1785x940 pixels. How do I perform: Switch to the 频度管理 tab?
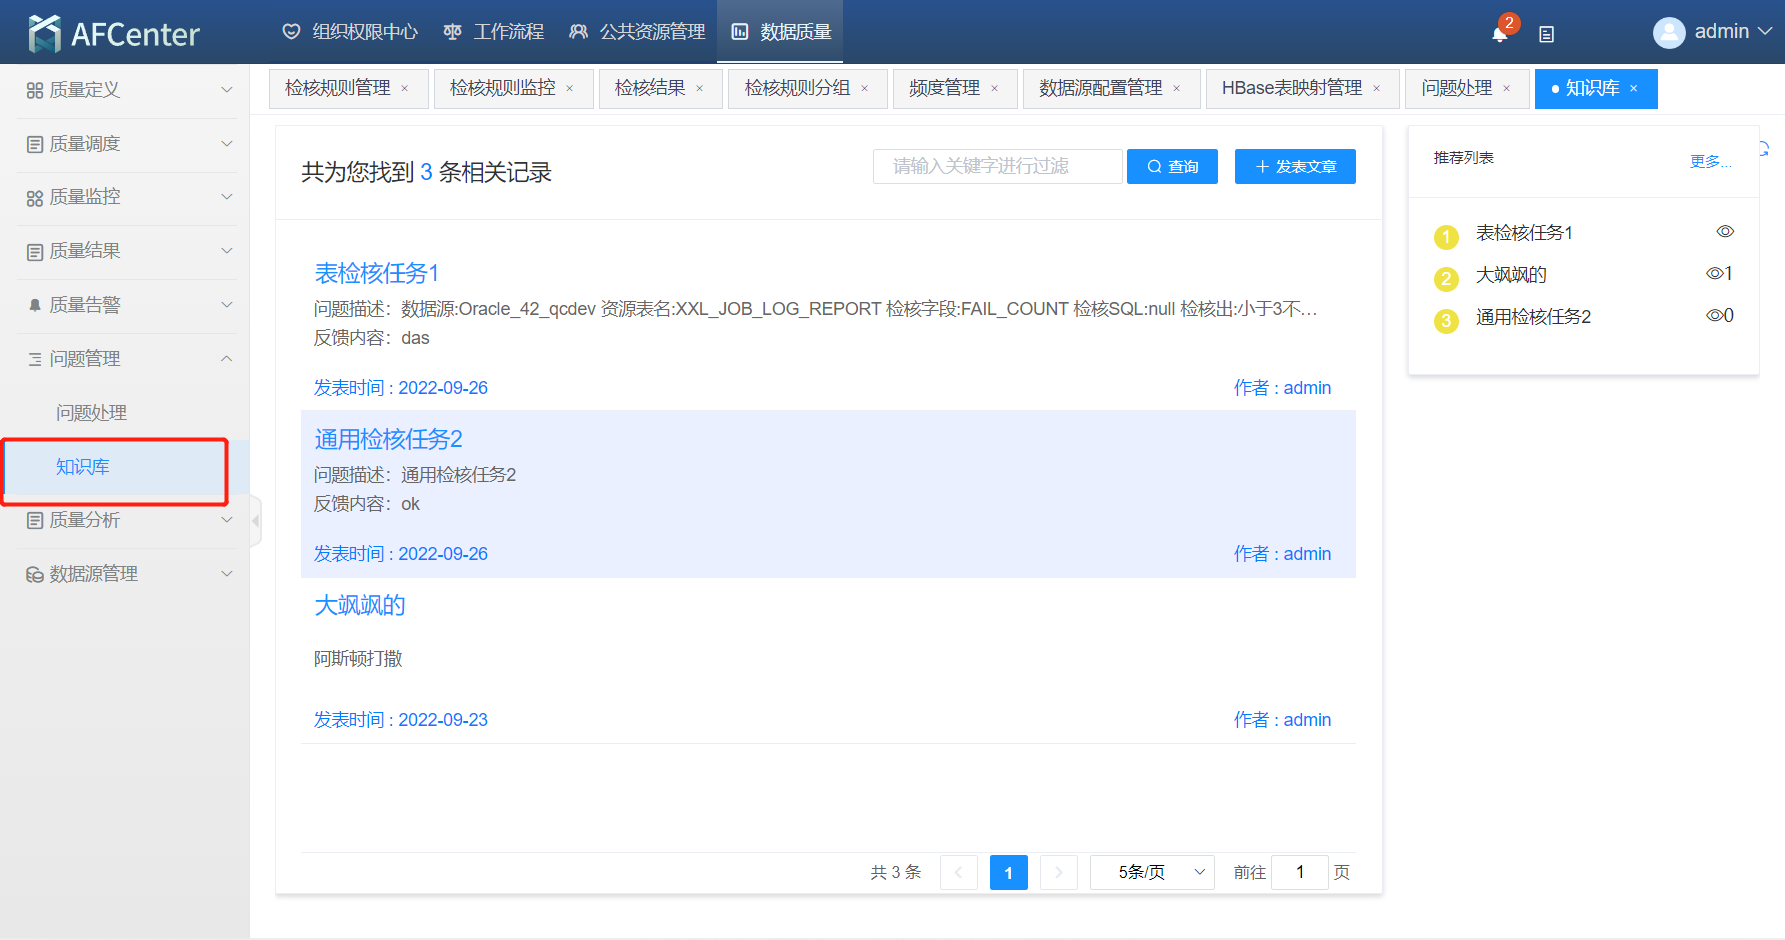pos(944,88)
